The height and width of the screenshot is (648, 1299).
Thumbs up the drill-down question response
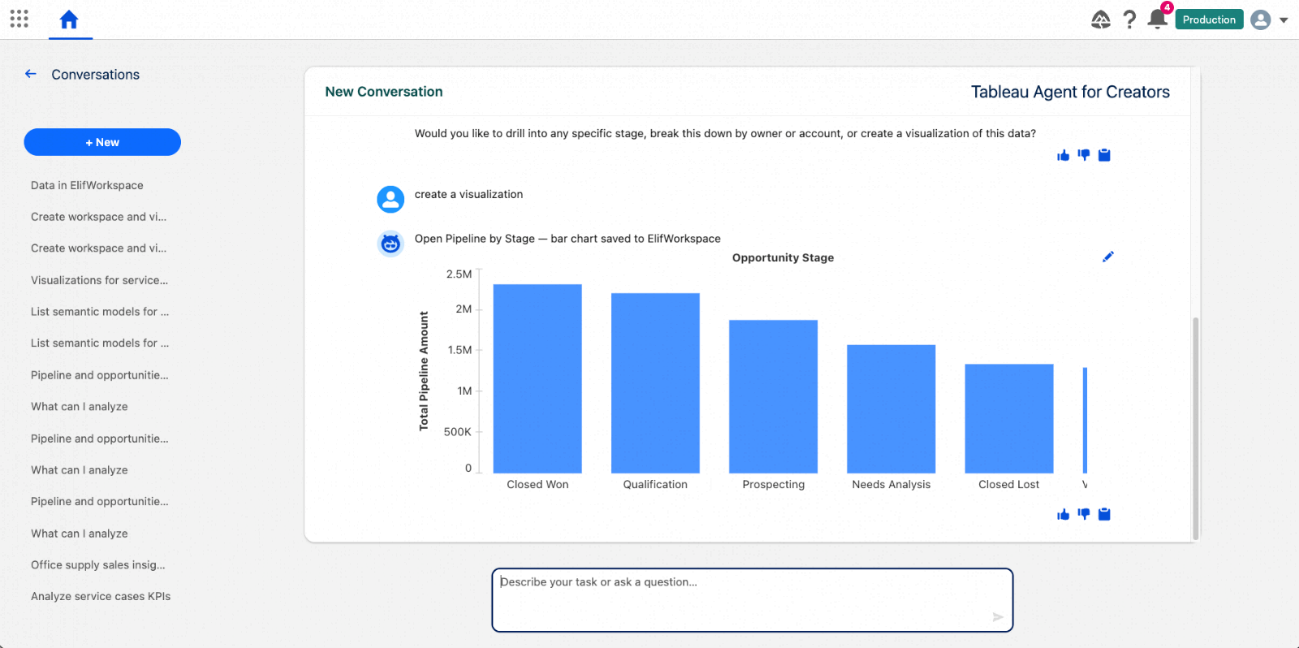[1063, 155]
